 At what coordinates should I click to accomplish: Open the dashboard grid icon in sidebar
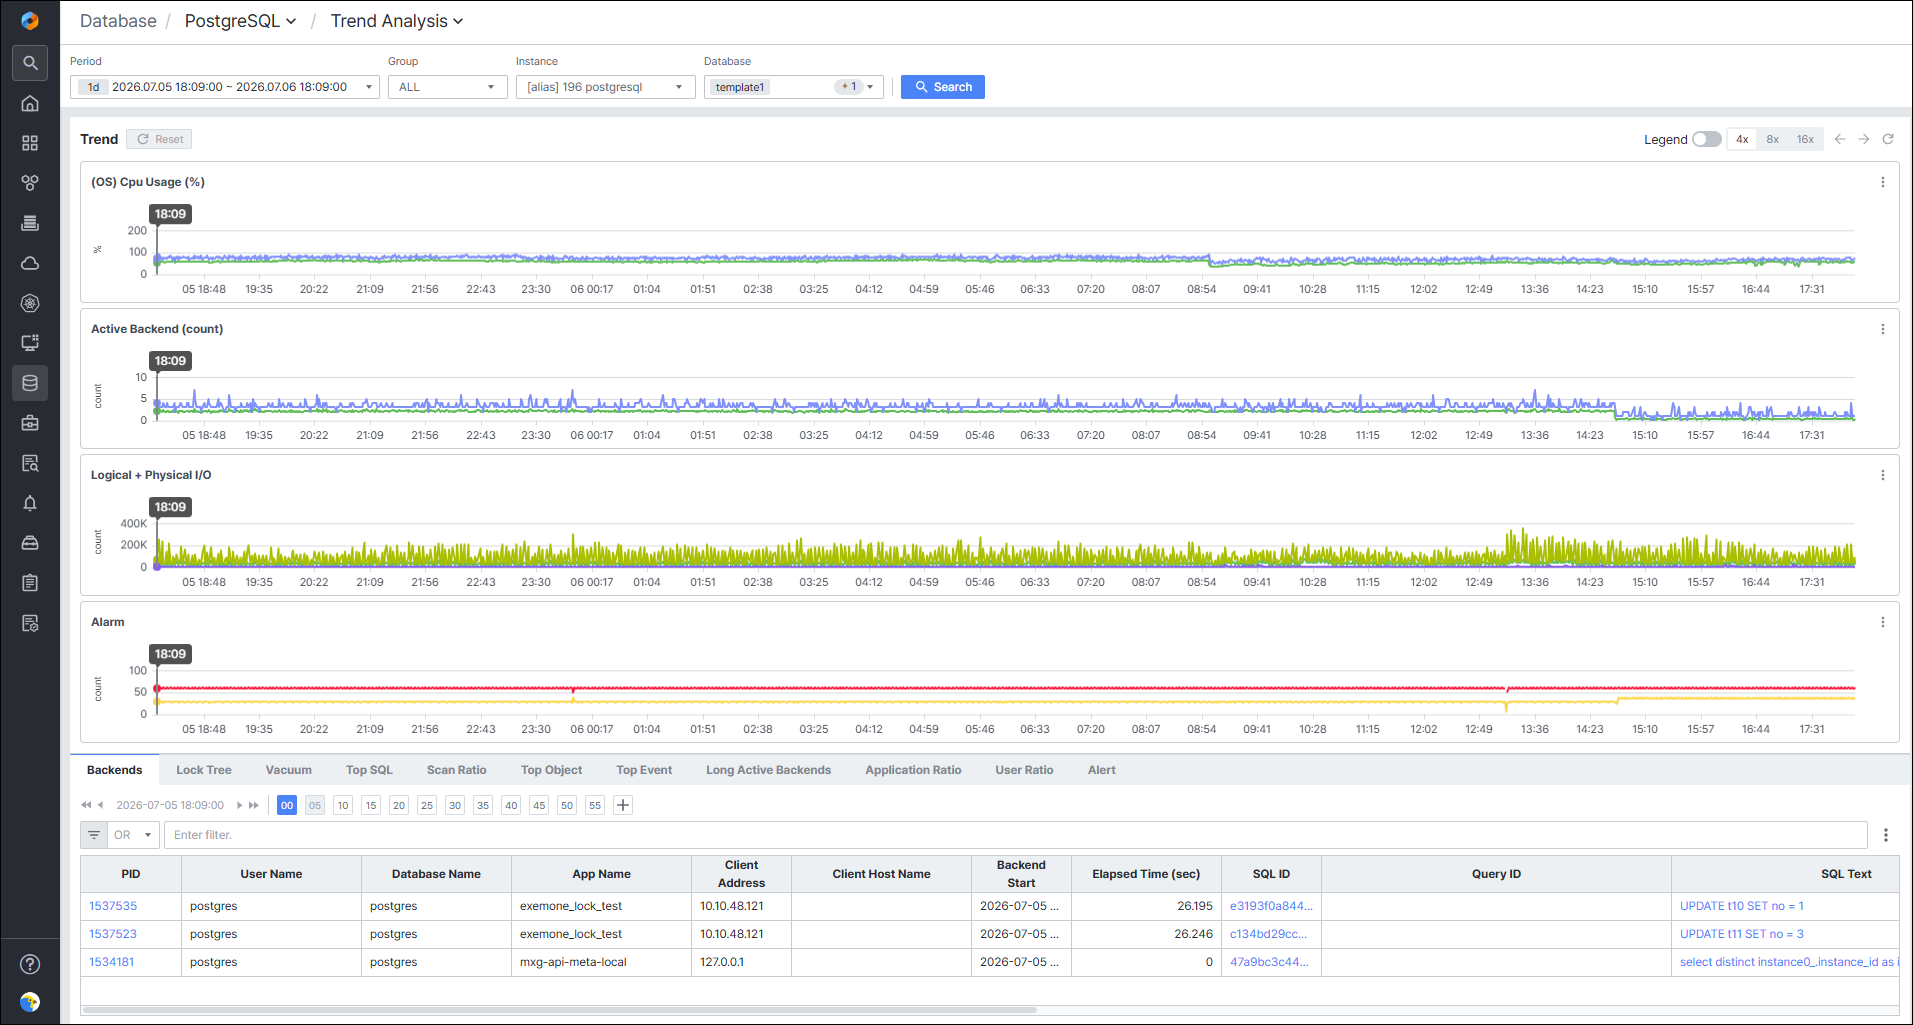click(30, 143)
